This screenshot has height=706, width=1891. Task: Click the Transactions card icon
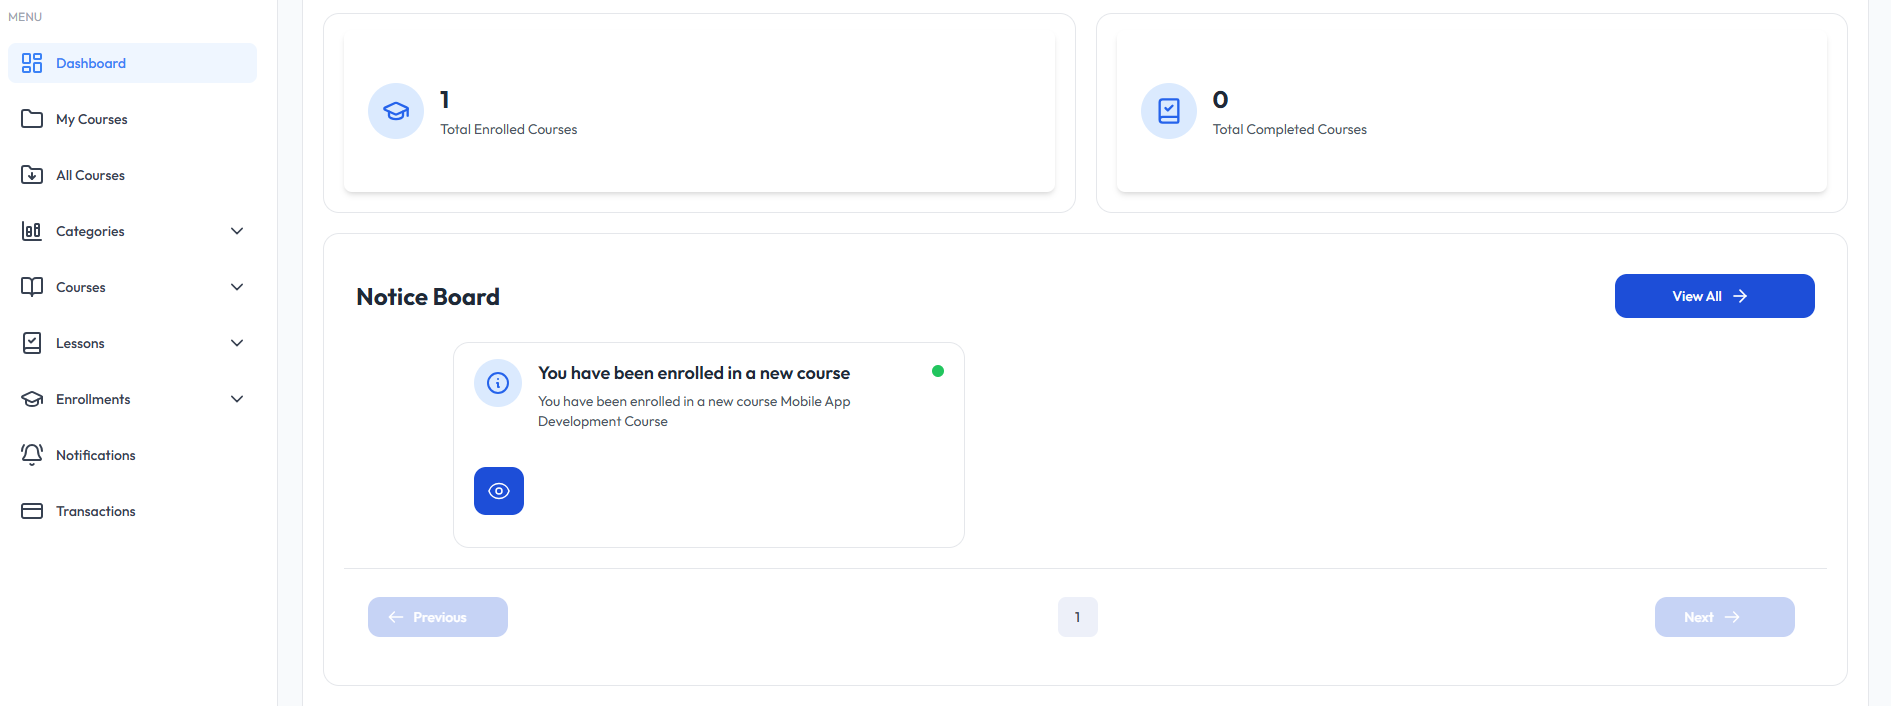coord(32,511)
